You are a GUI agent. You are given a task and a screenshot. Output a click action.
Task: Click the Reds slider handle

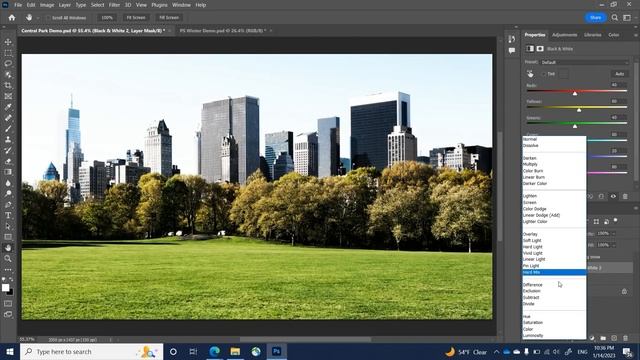(575, 93)
